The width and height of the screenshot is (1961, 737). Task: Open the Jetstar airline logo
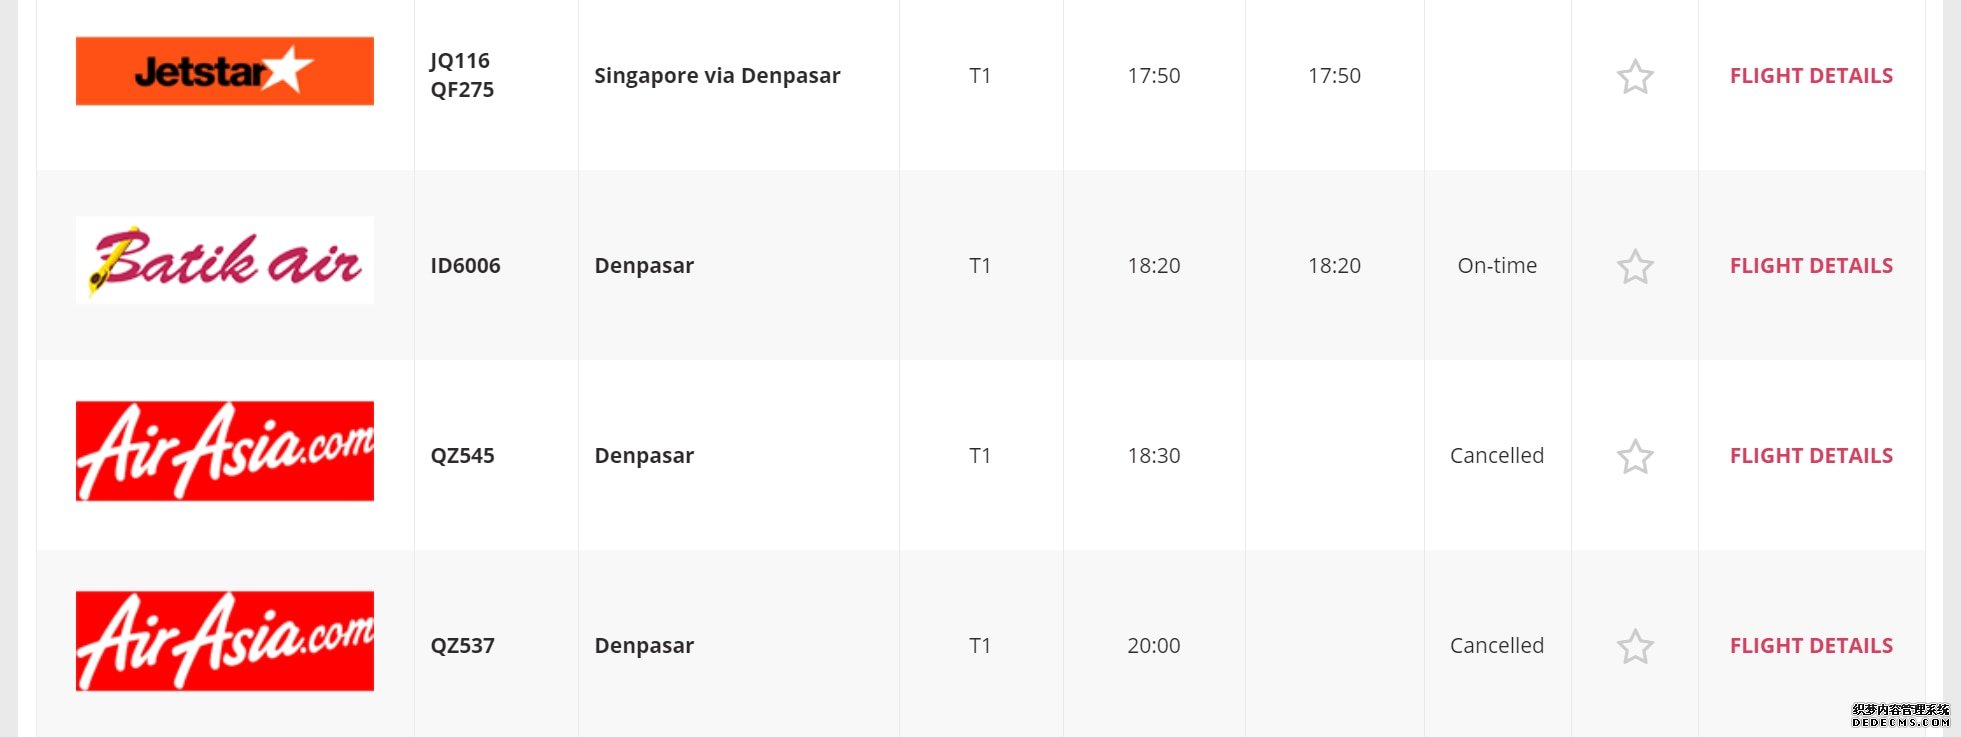pyautogui.click(x=225, y=71)
